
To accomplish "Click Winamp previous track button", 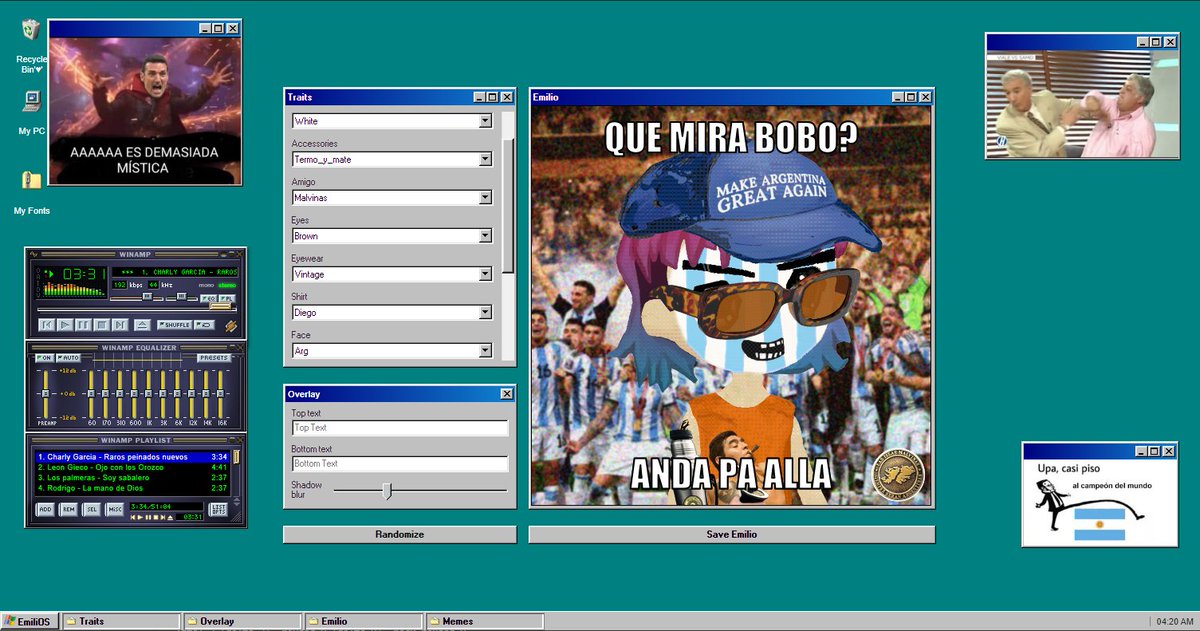I will point(46,325).
